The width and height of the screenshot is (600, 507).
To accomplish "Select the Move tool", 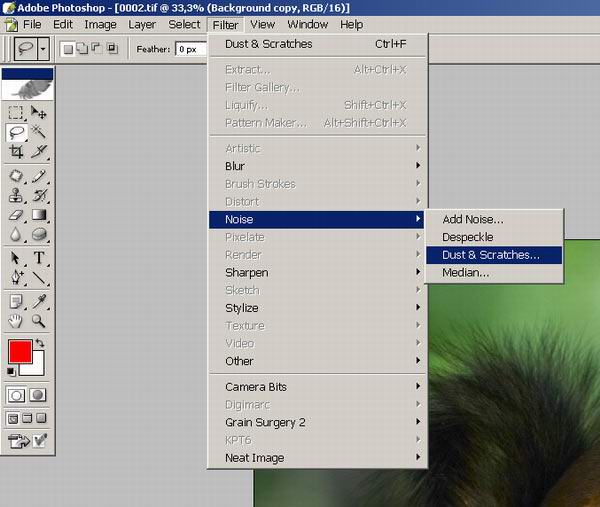I will 39,113.
